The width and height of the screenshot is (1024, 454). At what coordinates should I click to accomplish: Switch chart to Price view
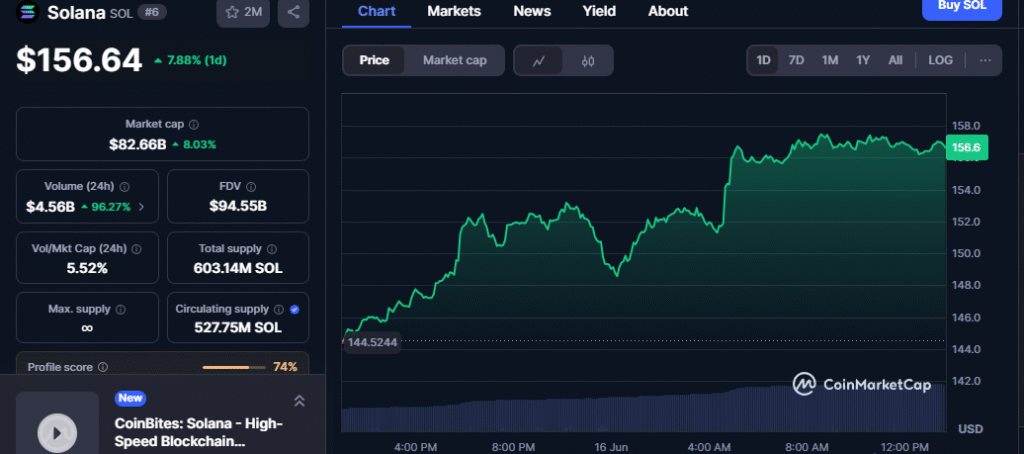coord(374,61)
